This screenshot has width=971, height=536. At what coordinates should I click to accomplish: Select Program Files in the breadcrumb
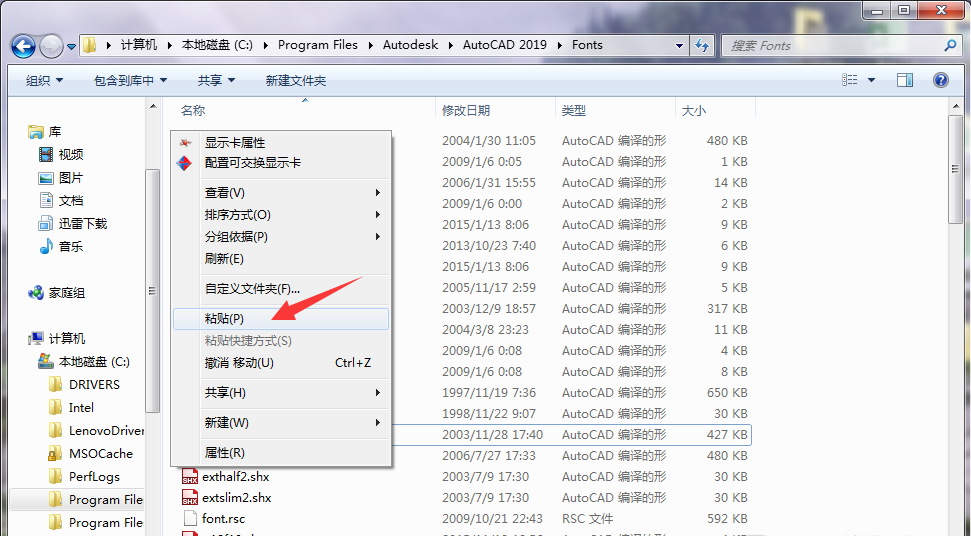coord(318,45)
